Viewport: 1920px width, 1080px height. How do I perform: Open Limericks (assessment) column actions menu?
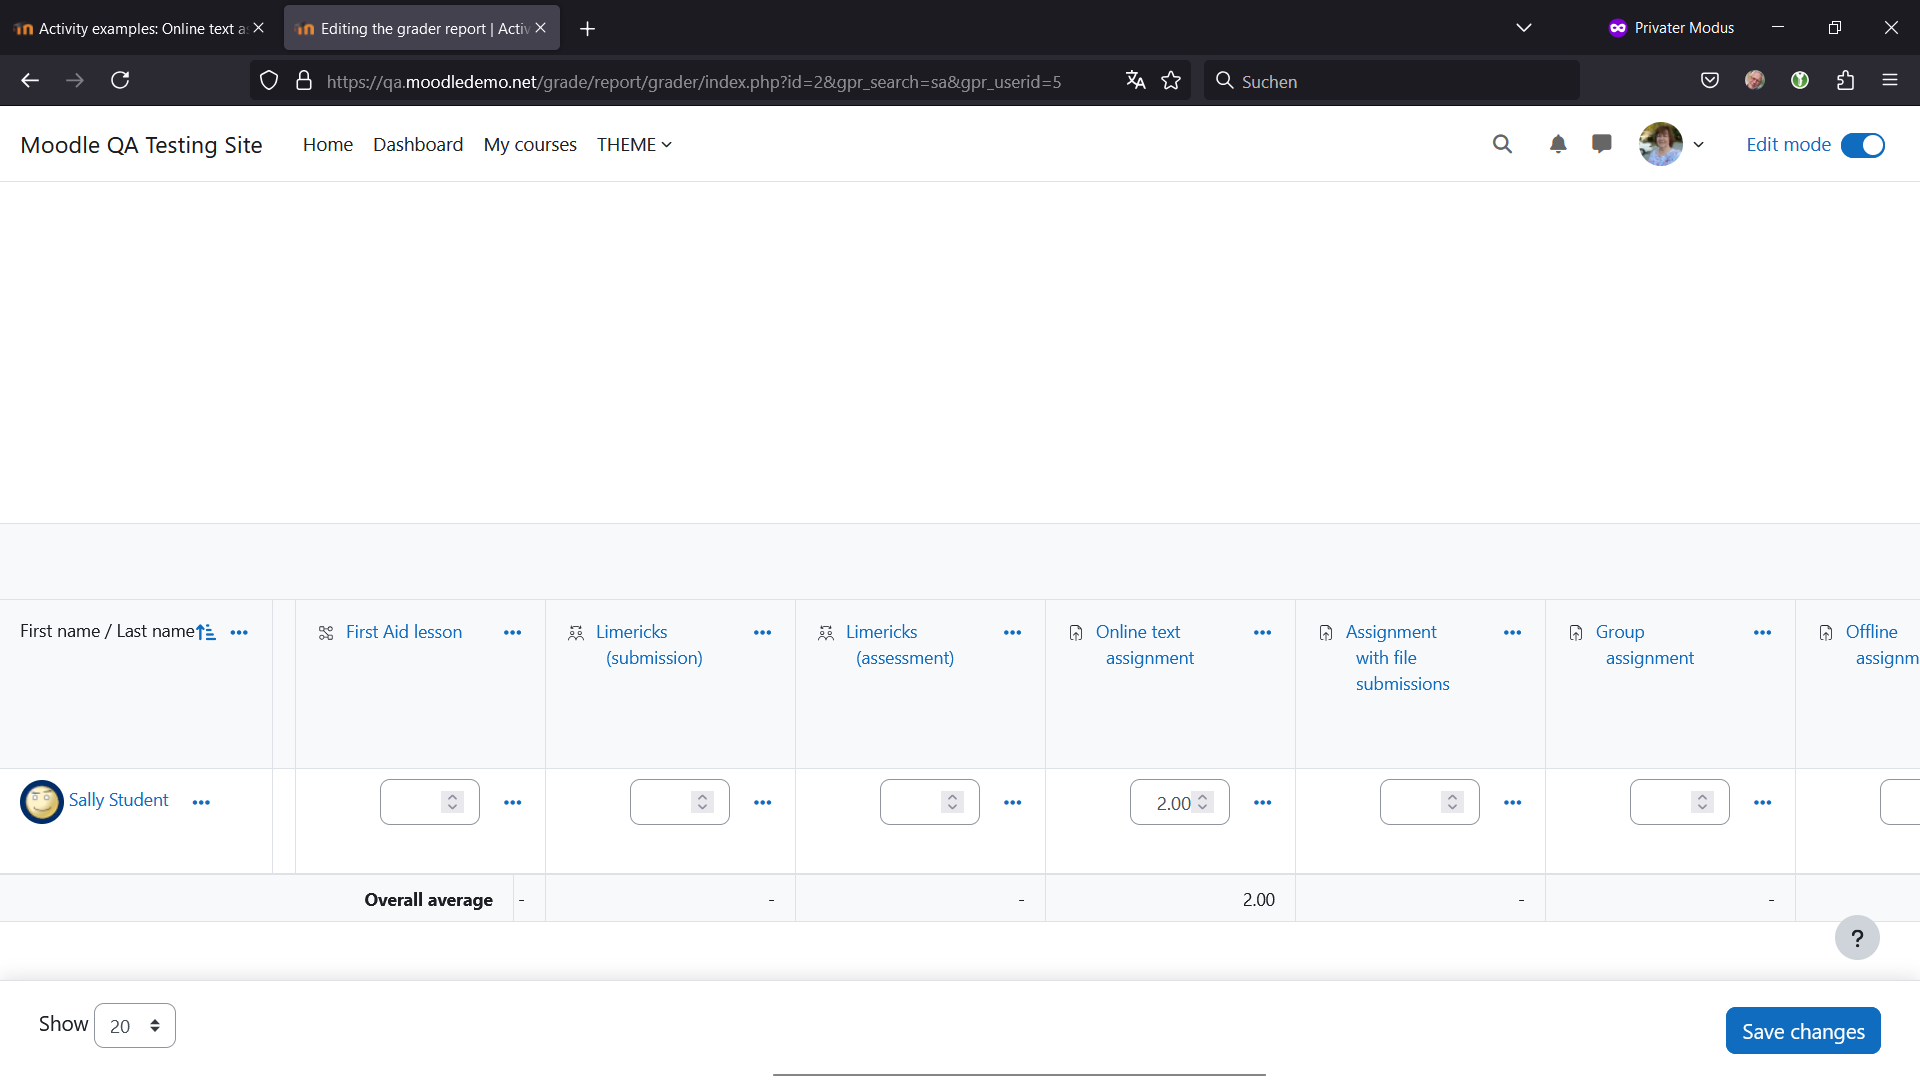(1013, 632)
